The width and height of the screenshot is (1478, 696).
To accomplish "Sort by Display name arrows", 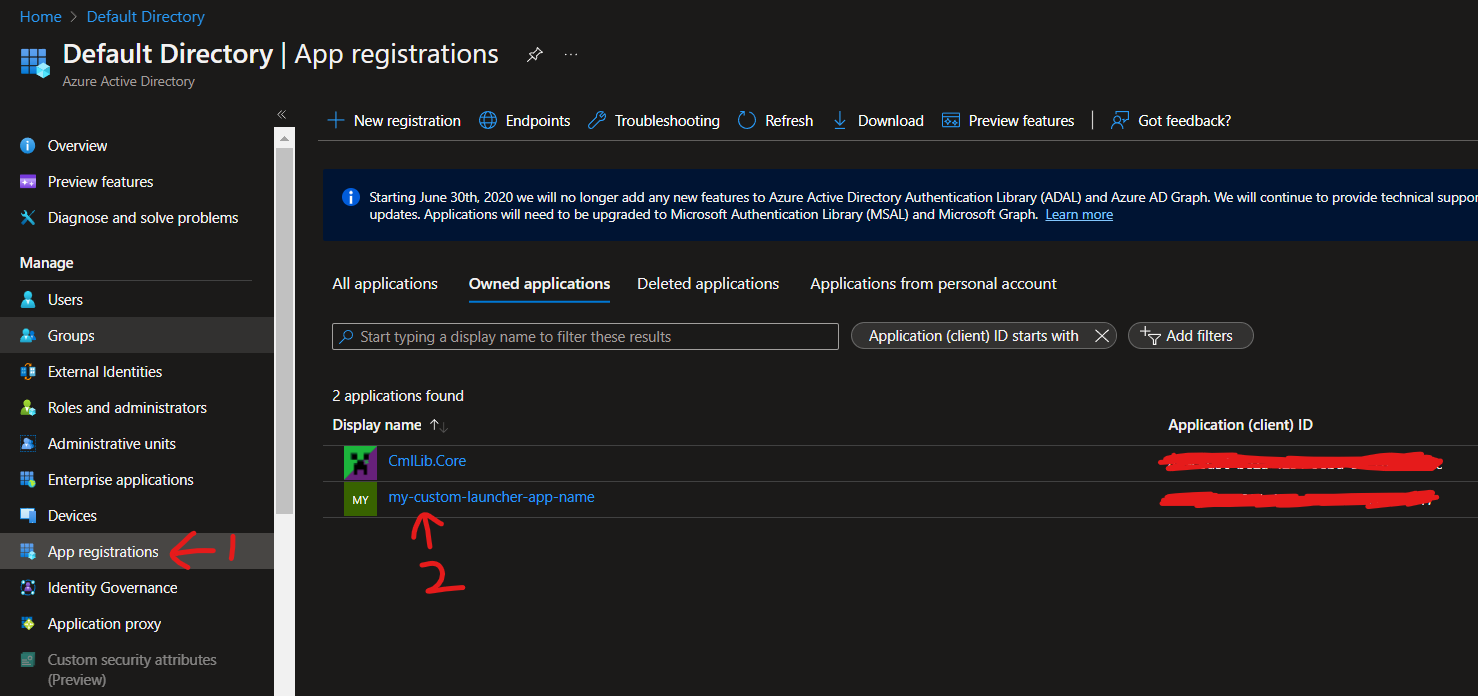I will point(438,425).
